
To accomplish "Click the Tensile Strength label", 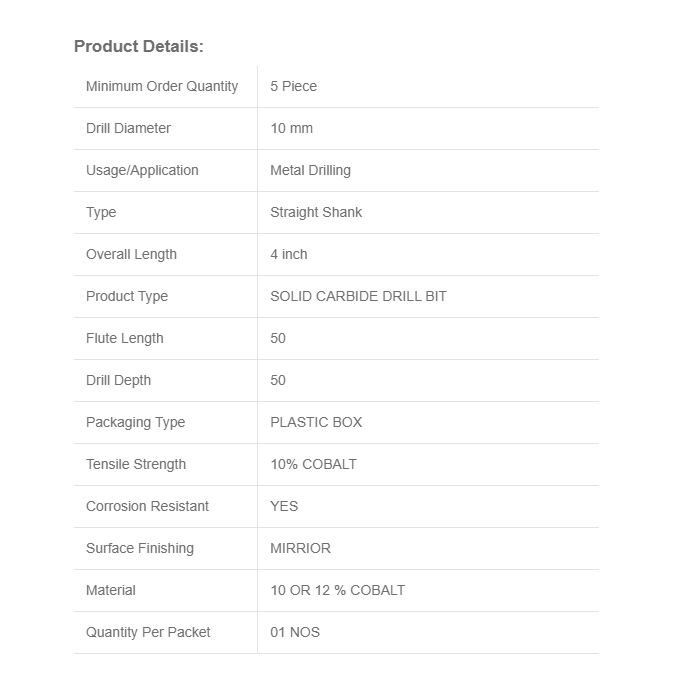I will click(x=136, y=464).
